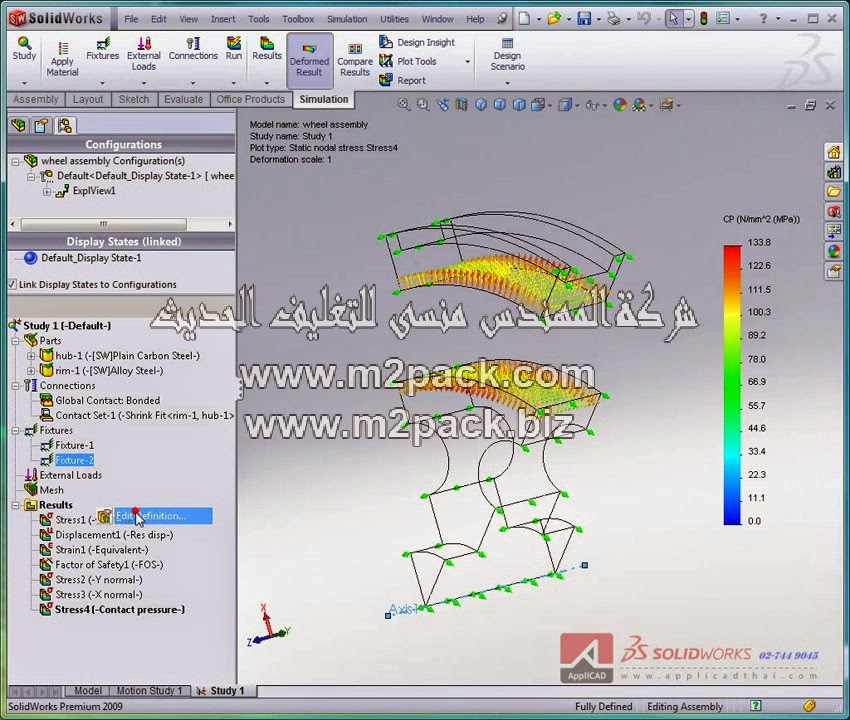850x720 pixels.
Task: Expand the Plot Tools dropdown arrow
Action: click(468, 62)
